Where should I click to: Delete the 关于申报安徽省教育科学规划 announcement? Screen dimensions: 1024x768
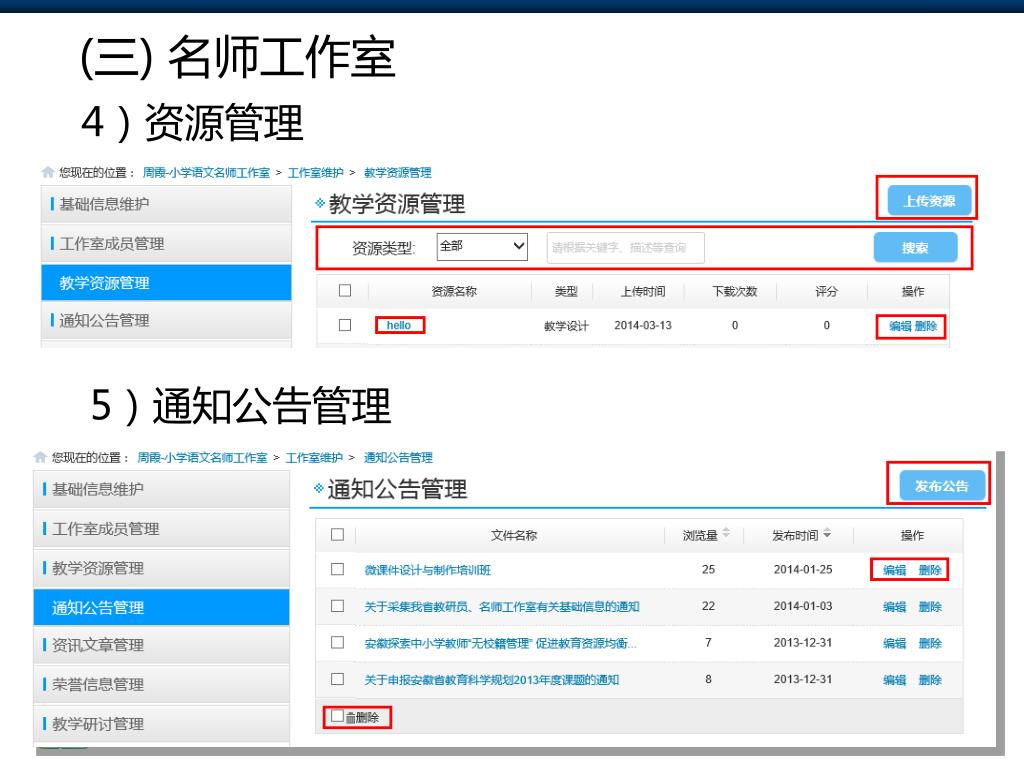click(x=930, y=680)
